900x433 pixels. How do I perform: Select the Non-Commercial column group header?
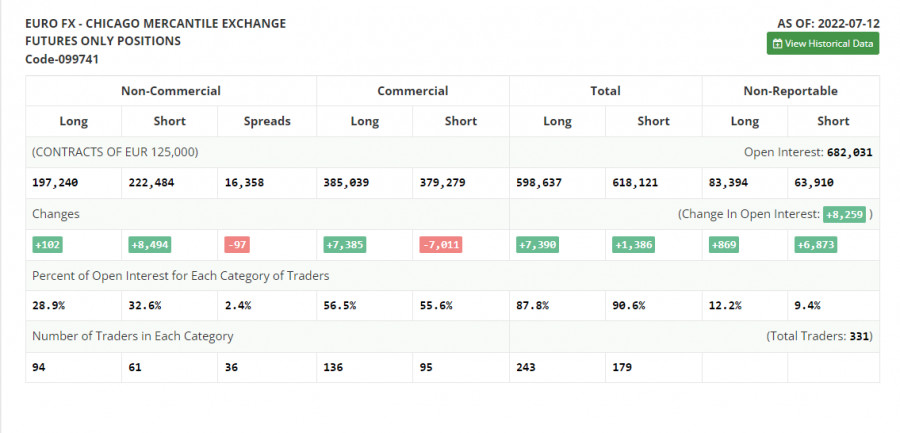(x=170, y=91)
